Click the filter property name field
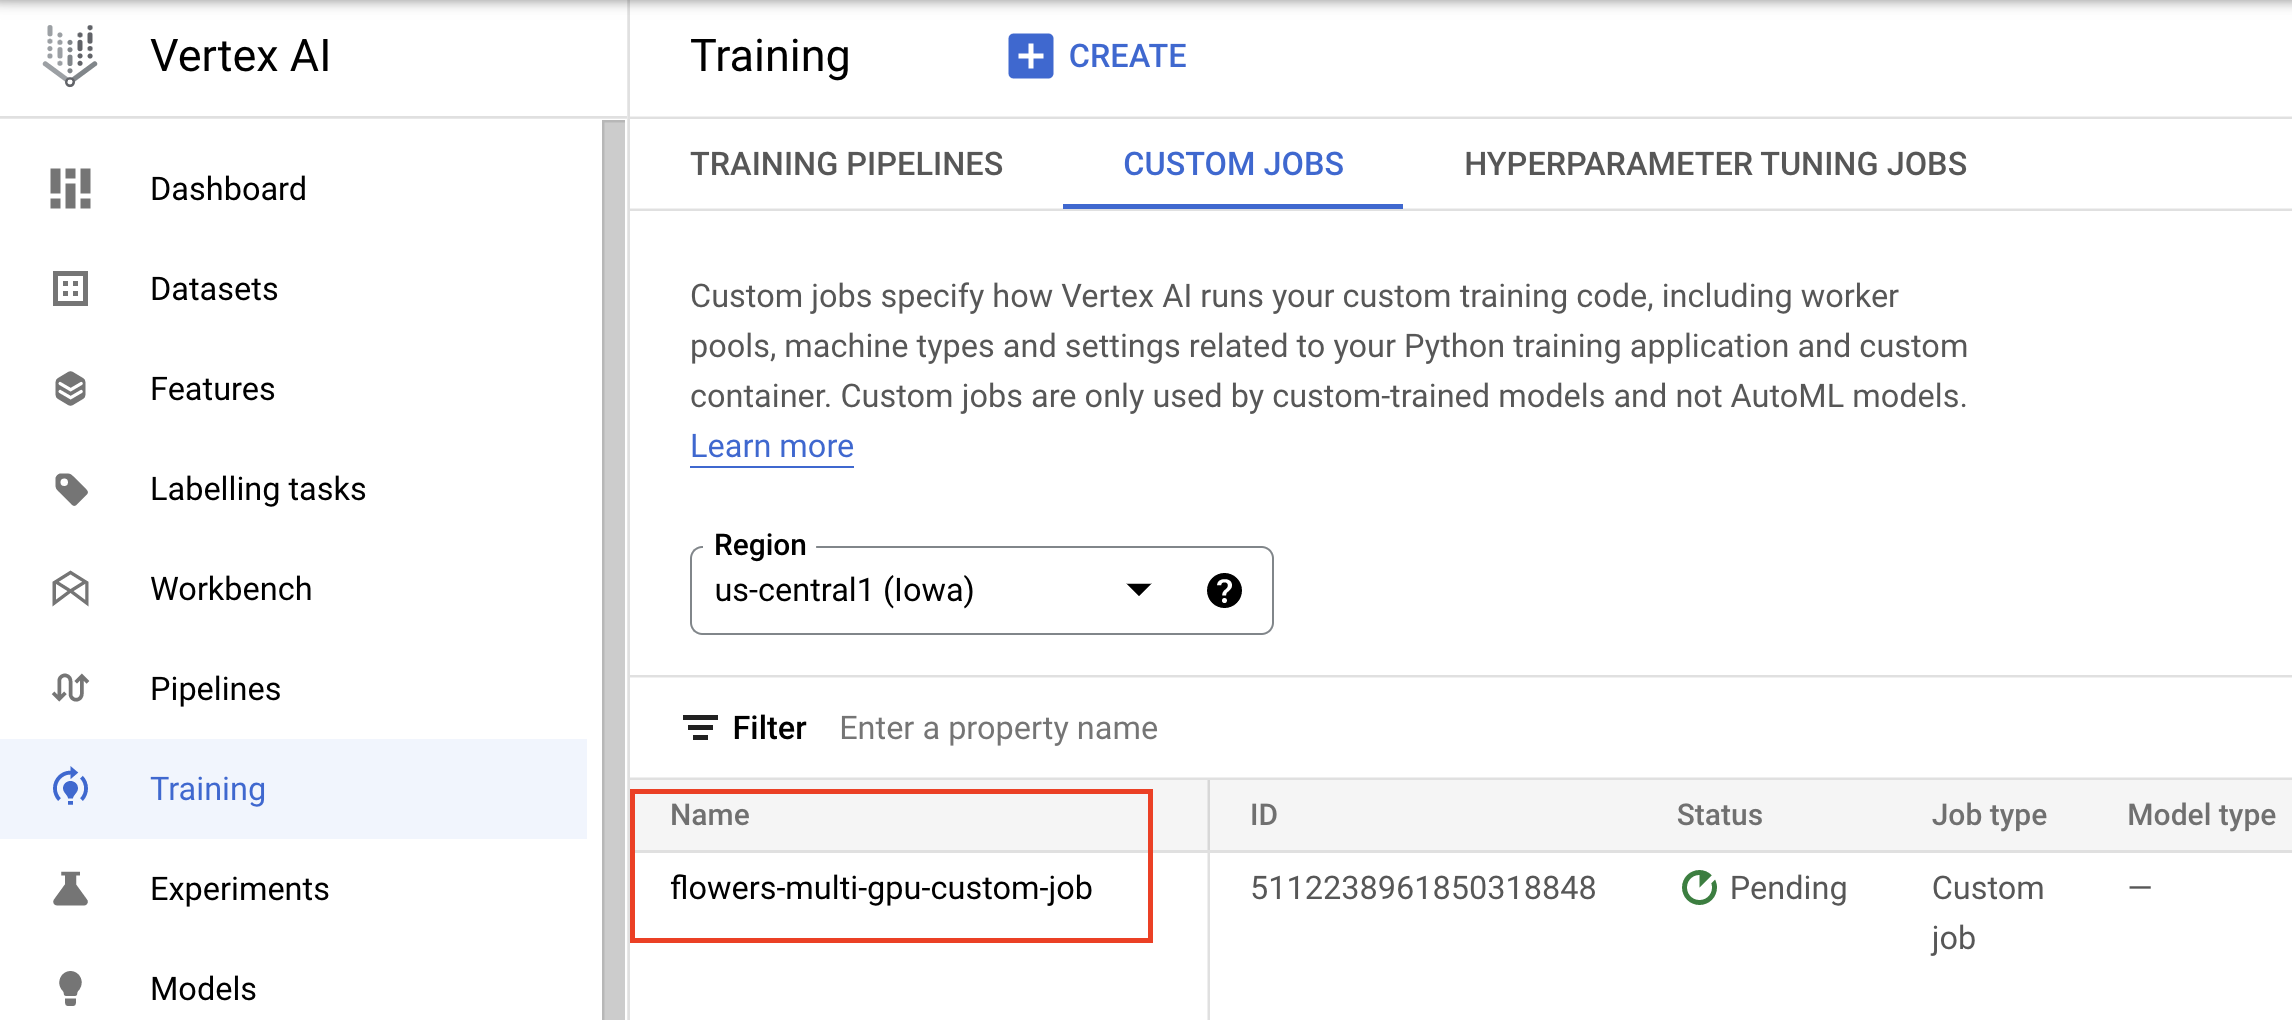 [x=1000, y=728]
